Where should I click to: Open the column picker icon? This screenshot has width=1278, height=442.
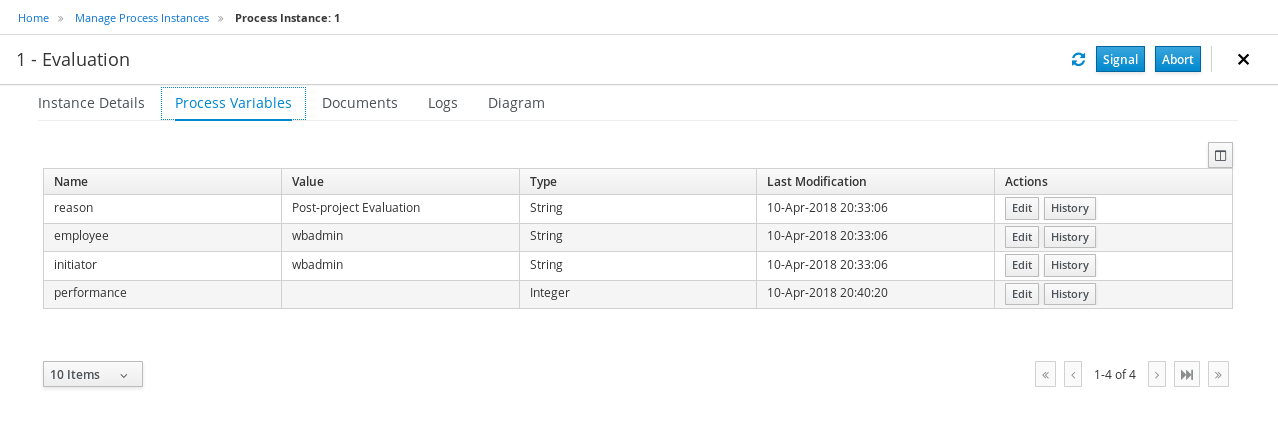[x=1220, y=155]
